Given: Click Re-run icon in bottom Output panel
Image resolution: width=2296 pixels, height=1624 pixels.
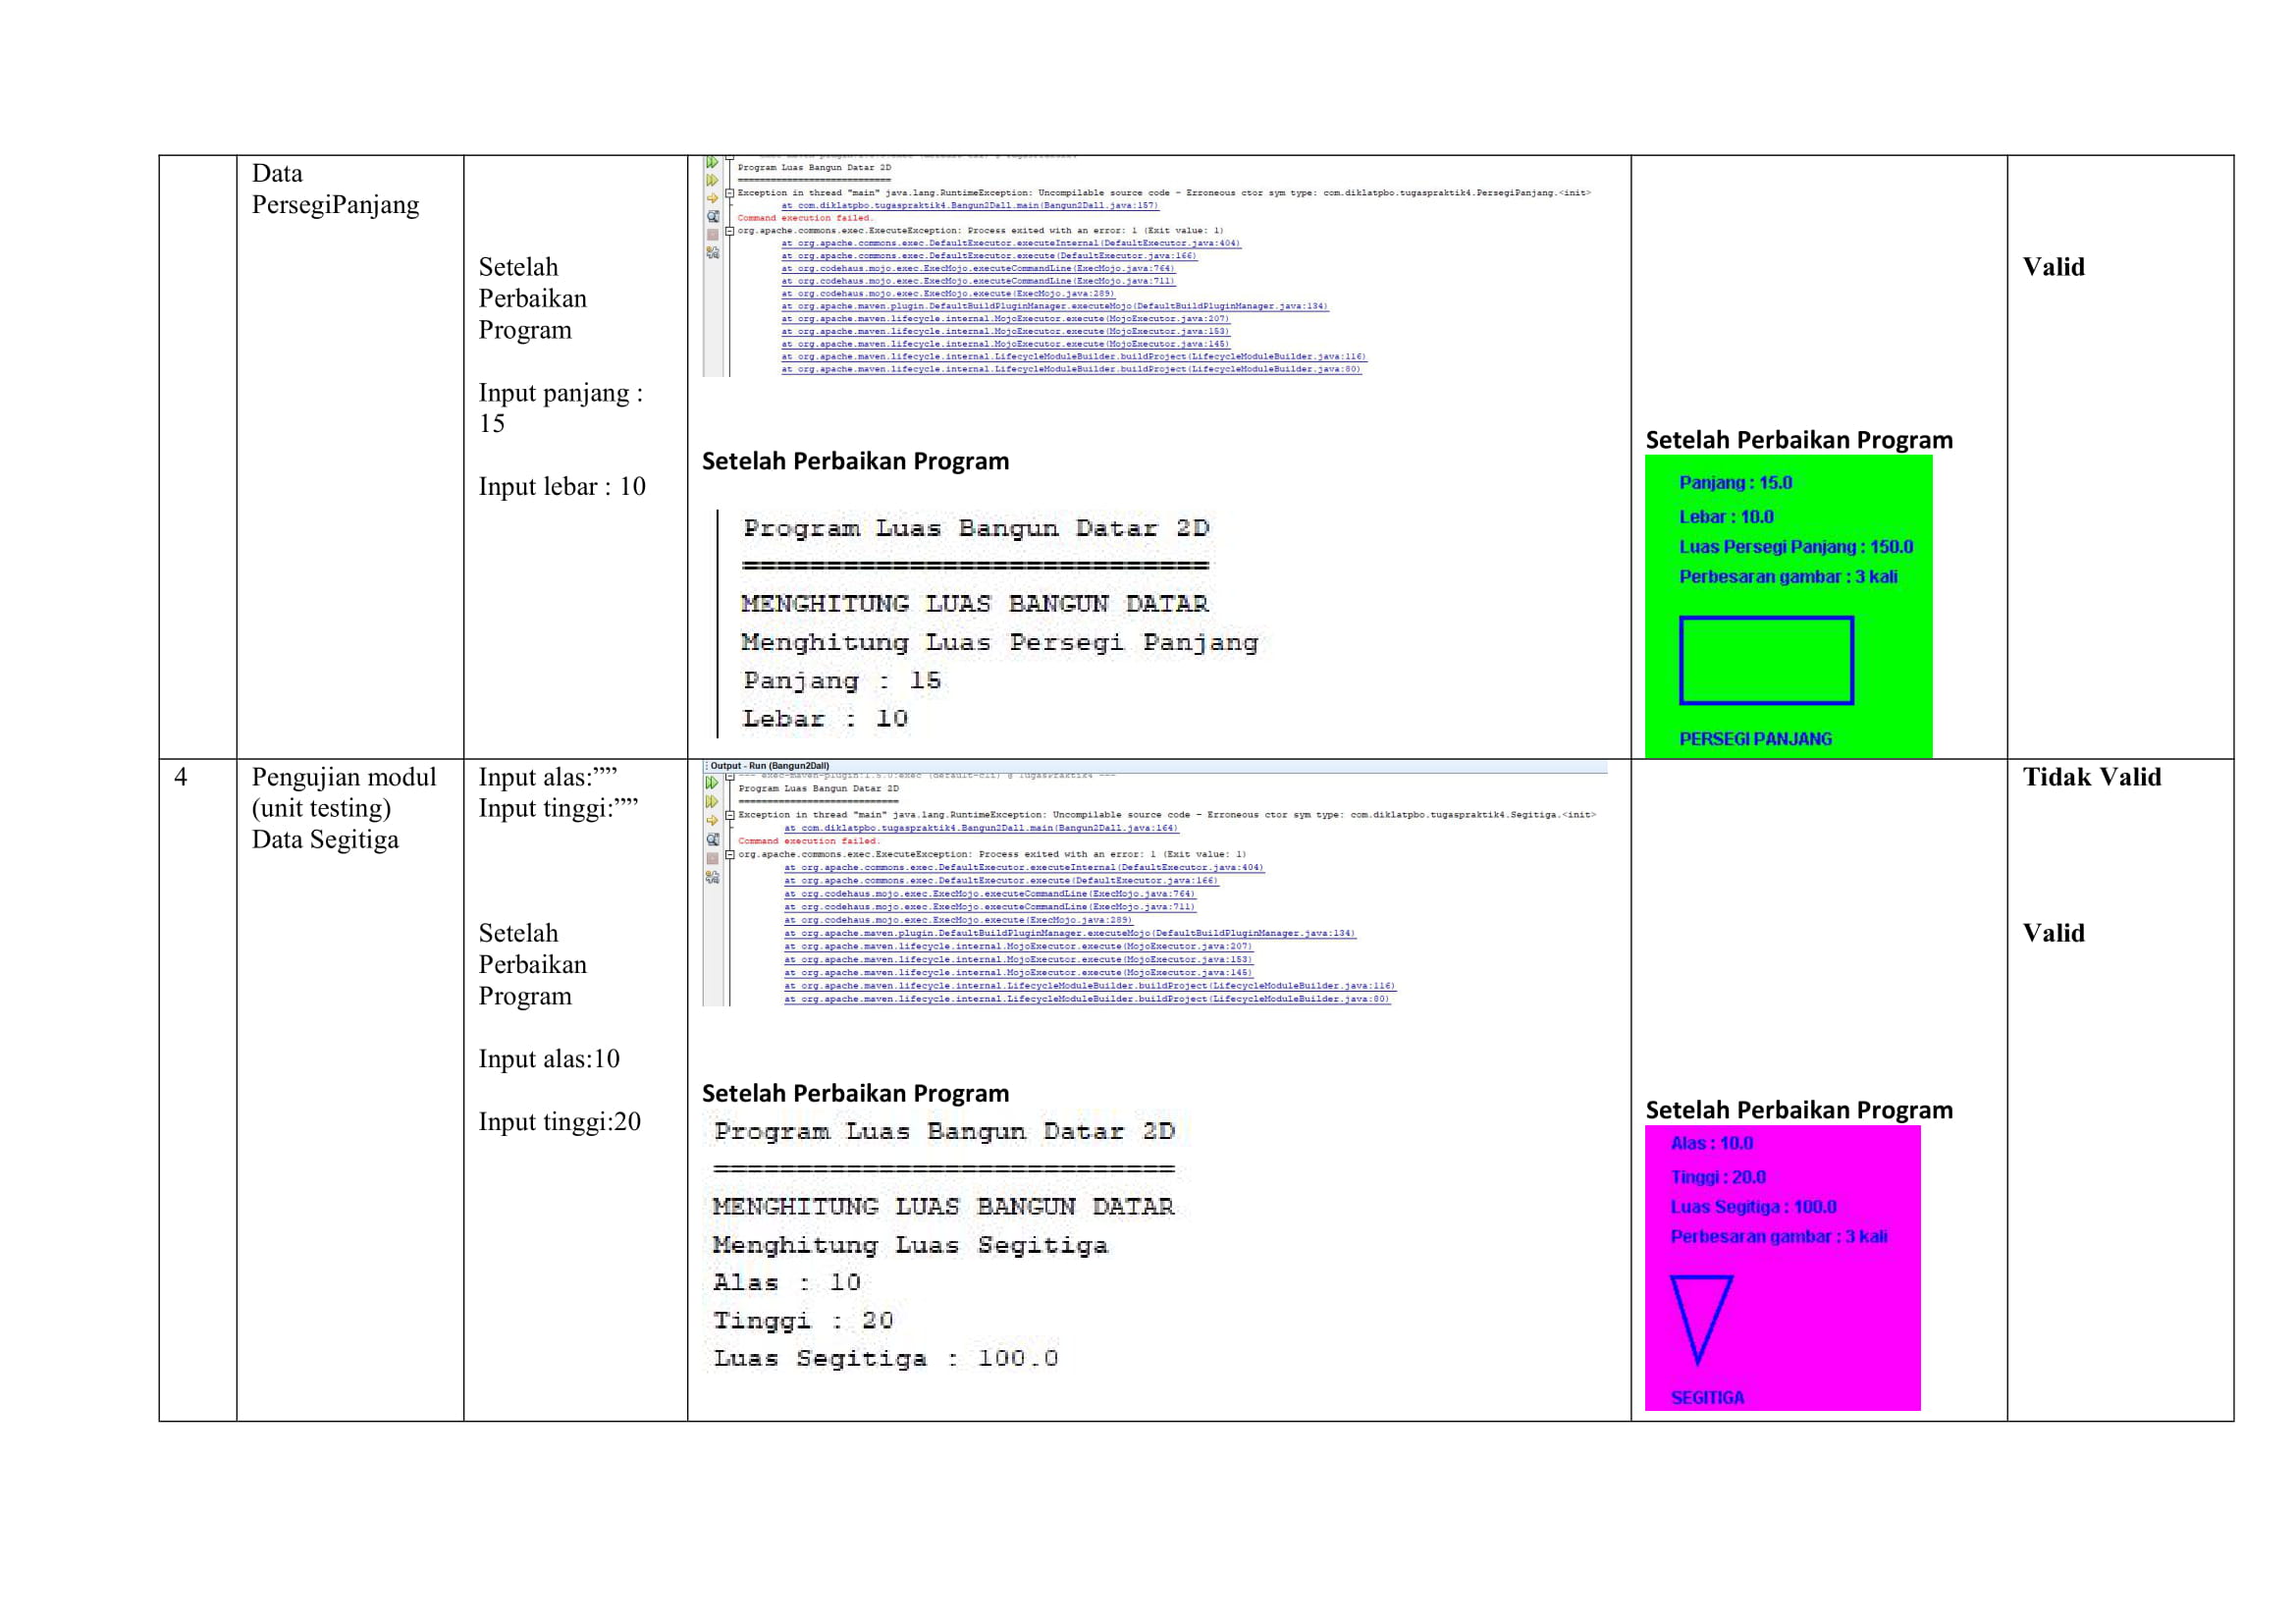Looking at the screenshot, I should click(x=712, y=782).
